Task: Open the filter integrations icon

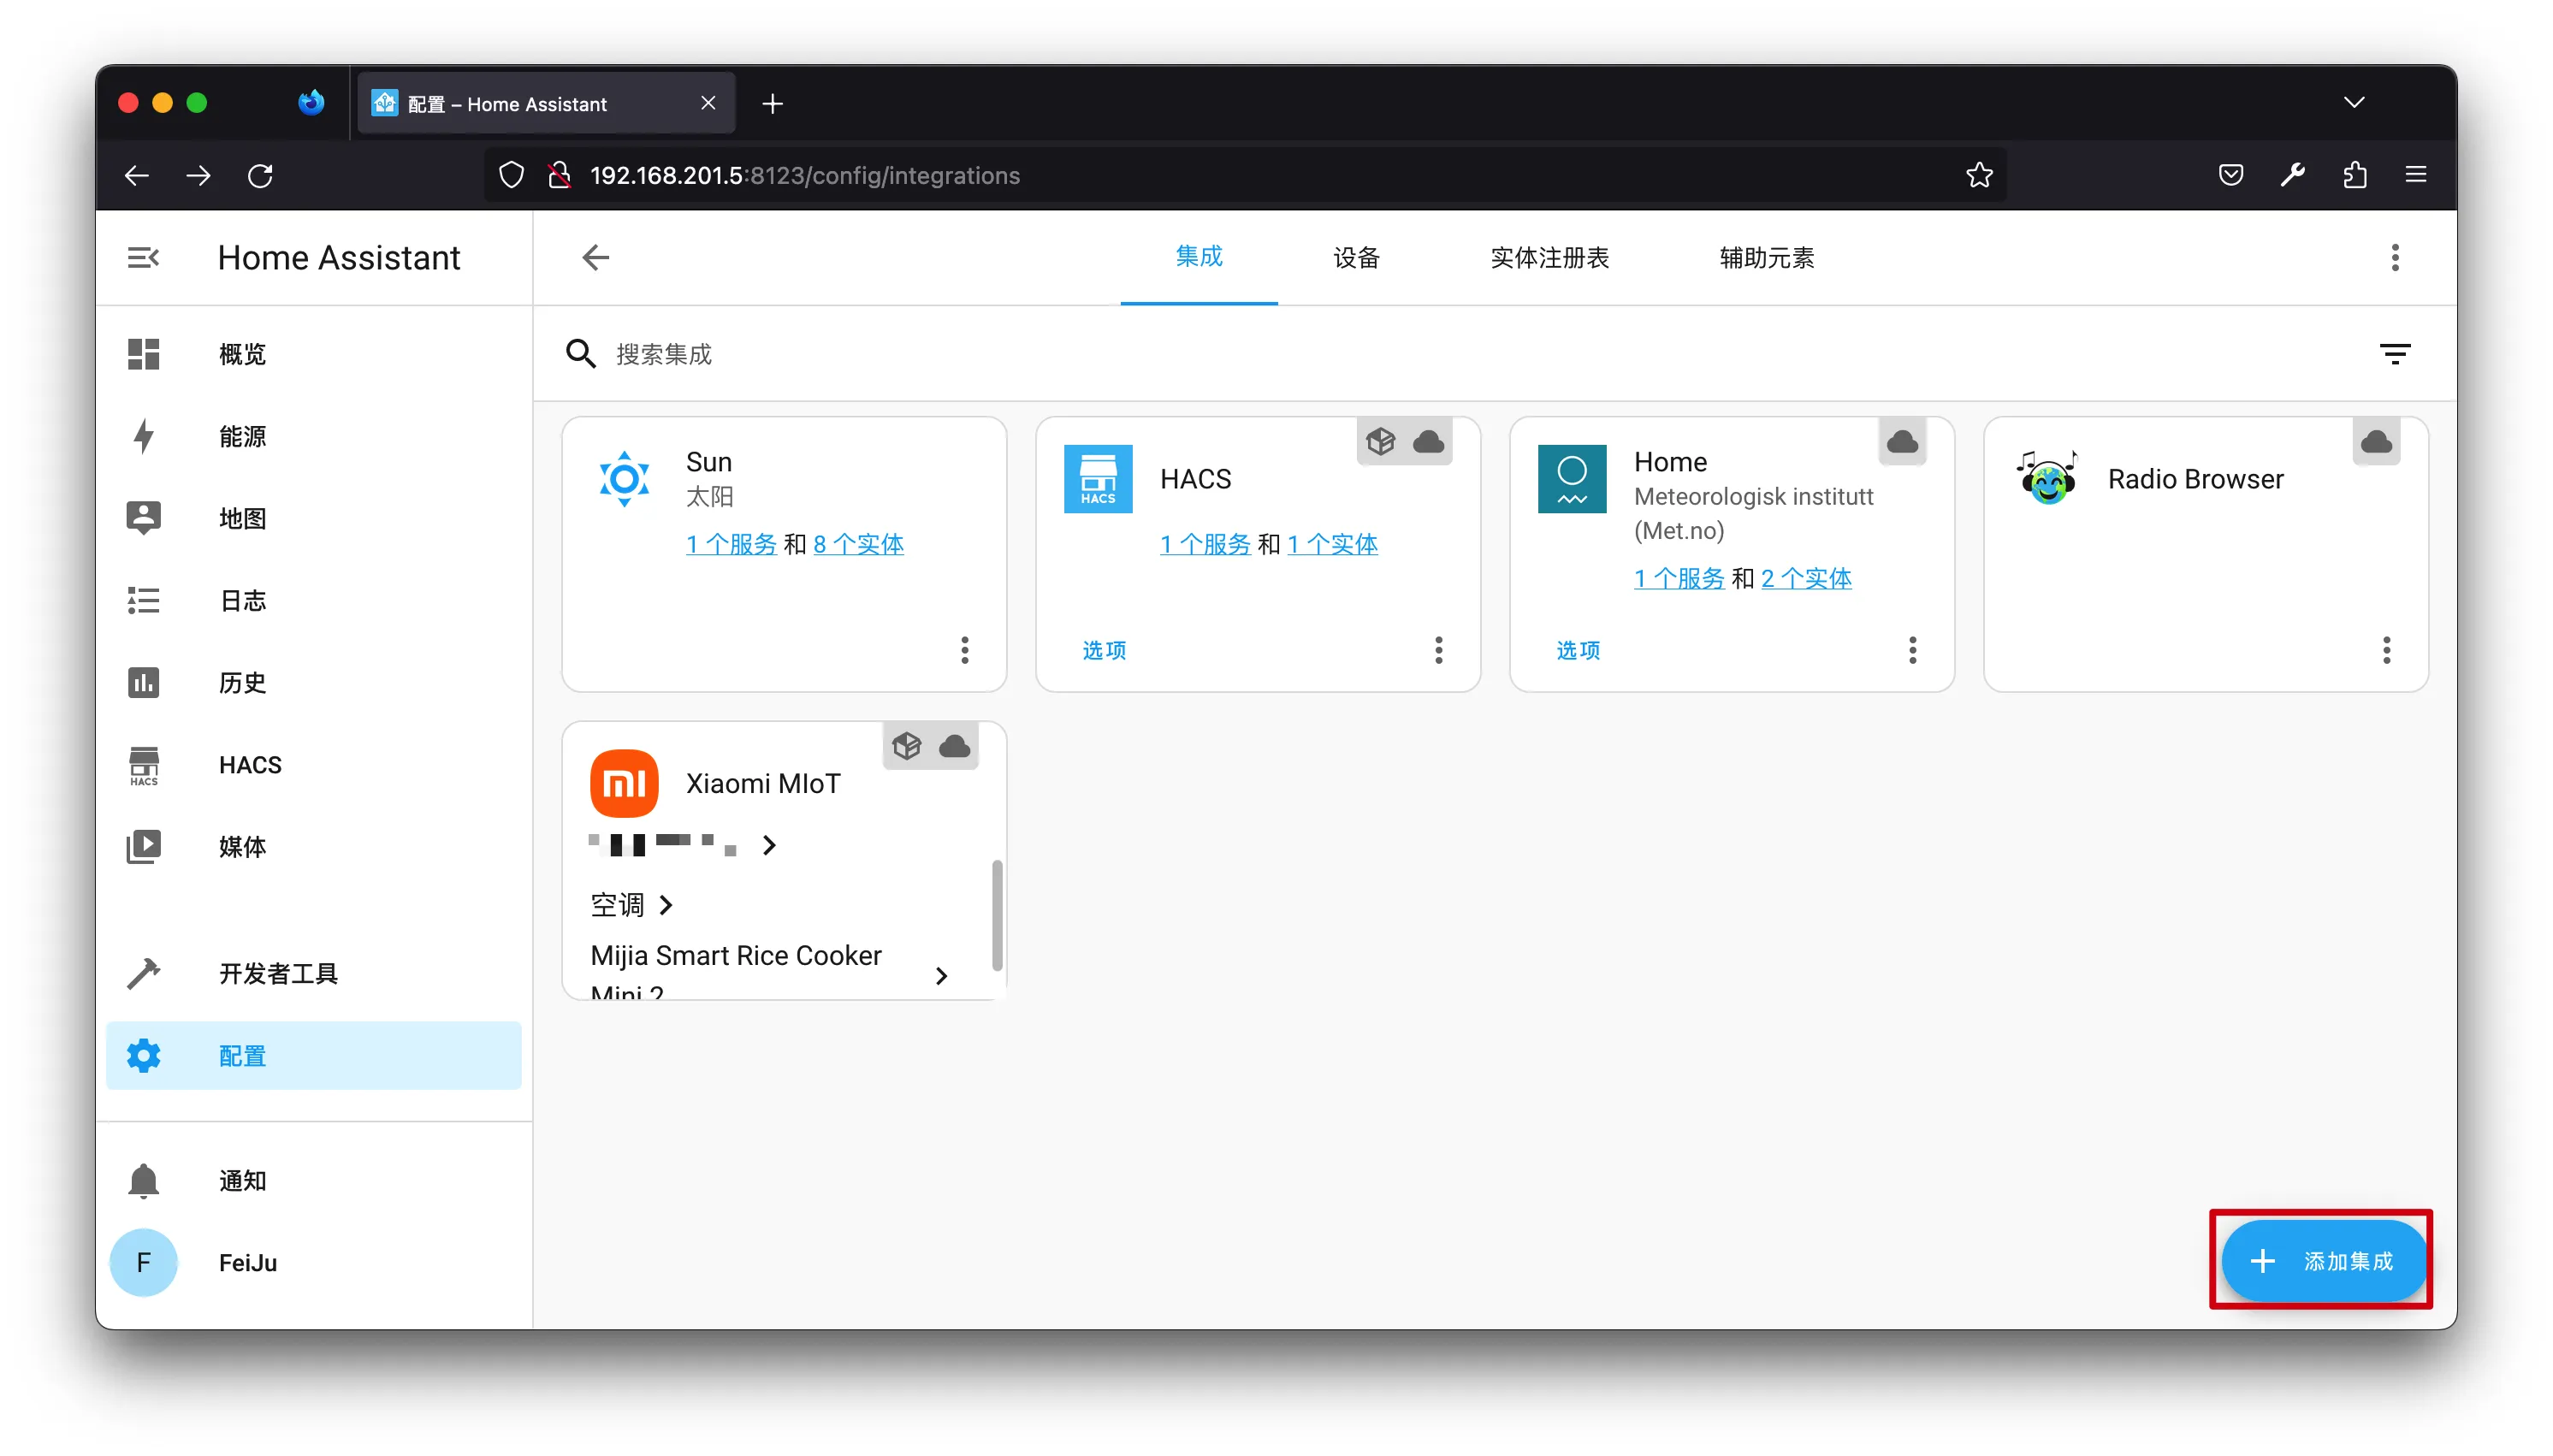Action: coord(2394,354)
